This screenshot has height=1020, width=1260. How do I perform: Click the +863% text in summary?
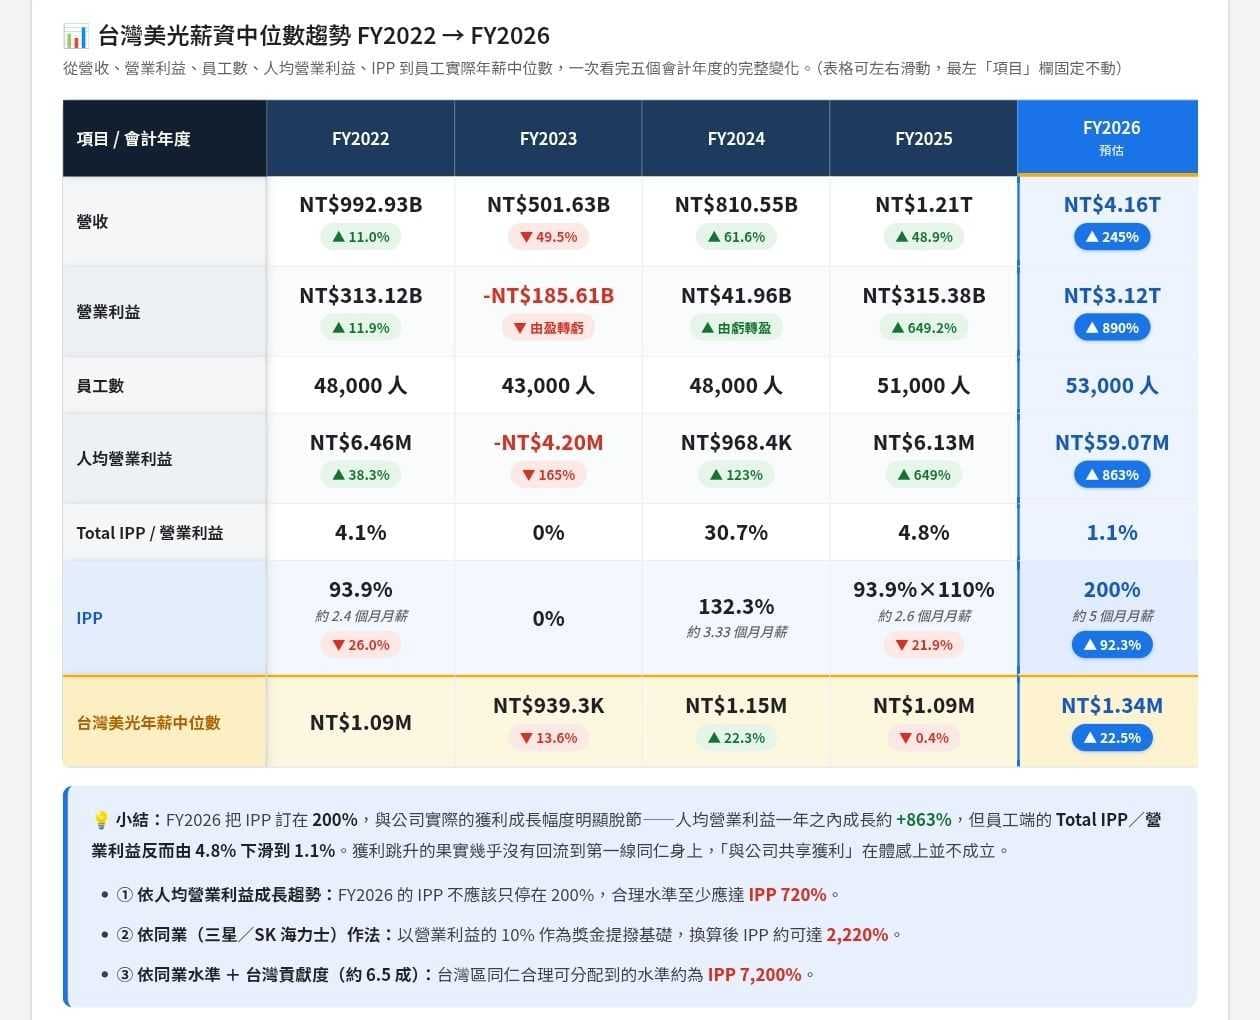pos(924,820)
